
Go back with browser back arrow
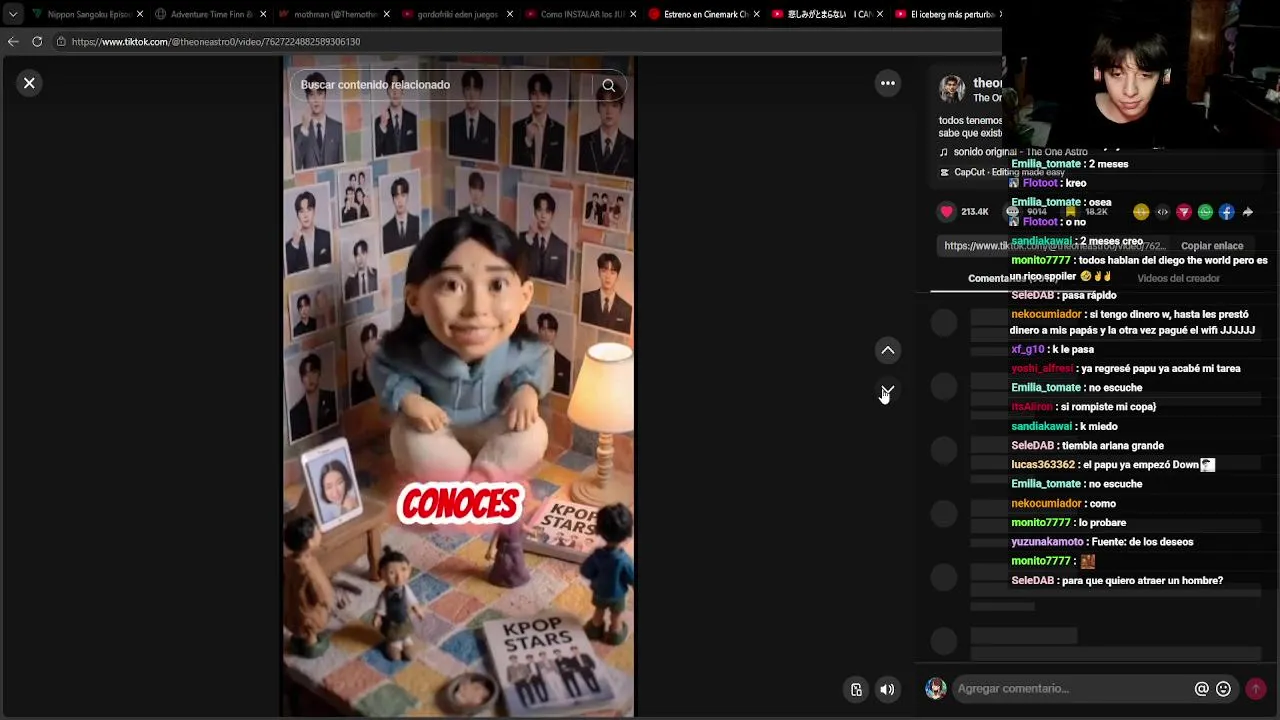13,41
